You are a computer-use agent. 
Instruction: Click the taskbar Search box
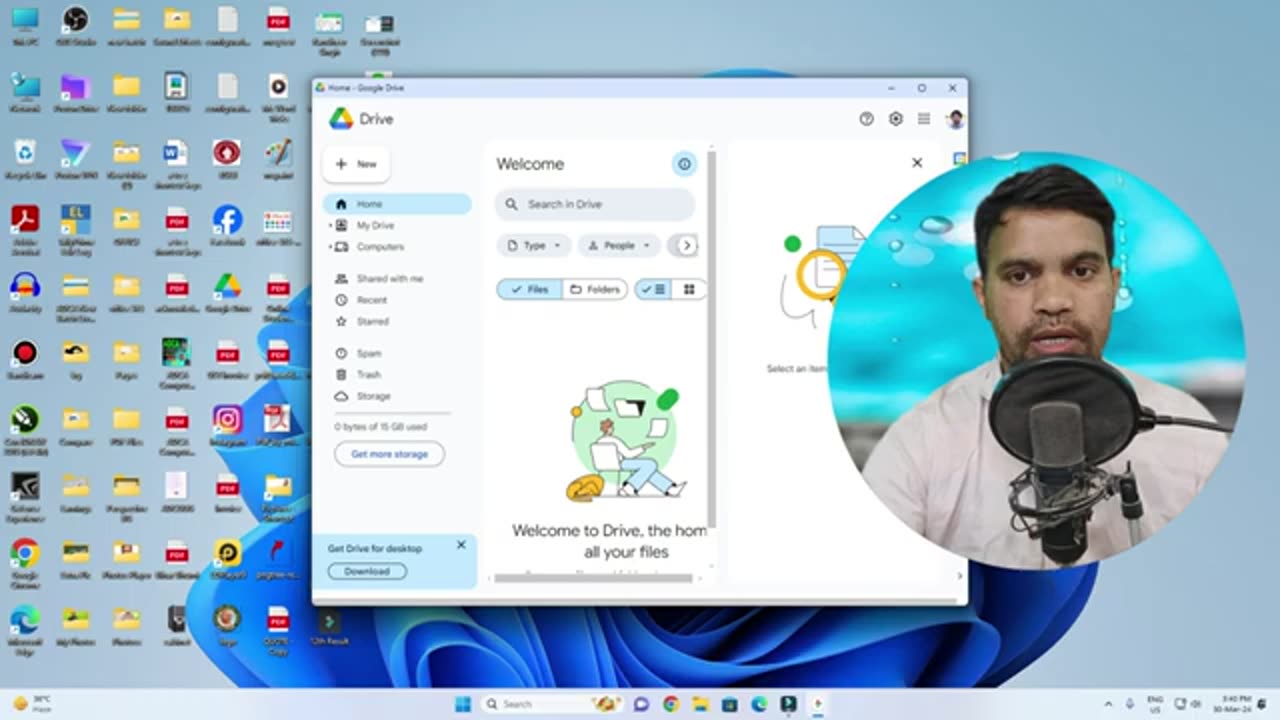click(552, 704)
